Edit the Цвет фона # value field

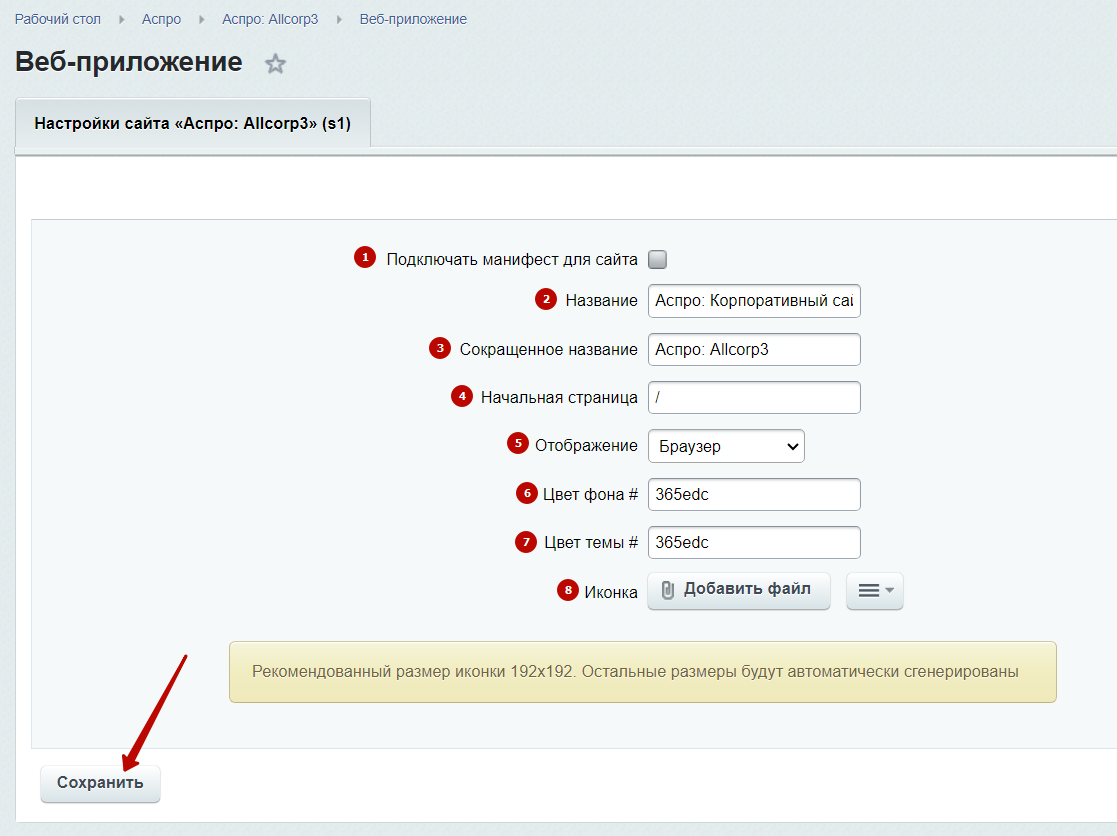754,494
